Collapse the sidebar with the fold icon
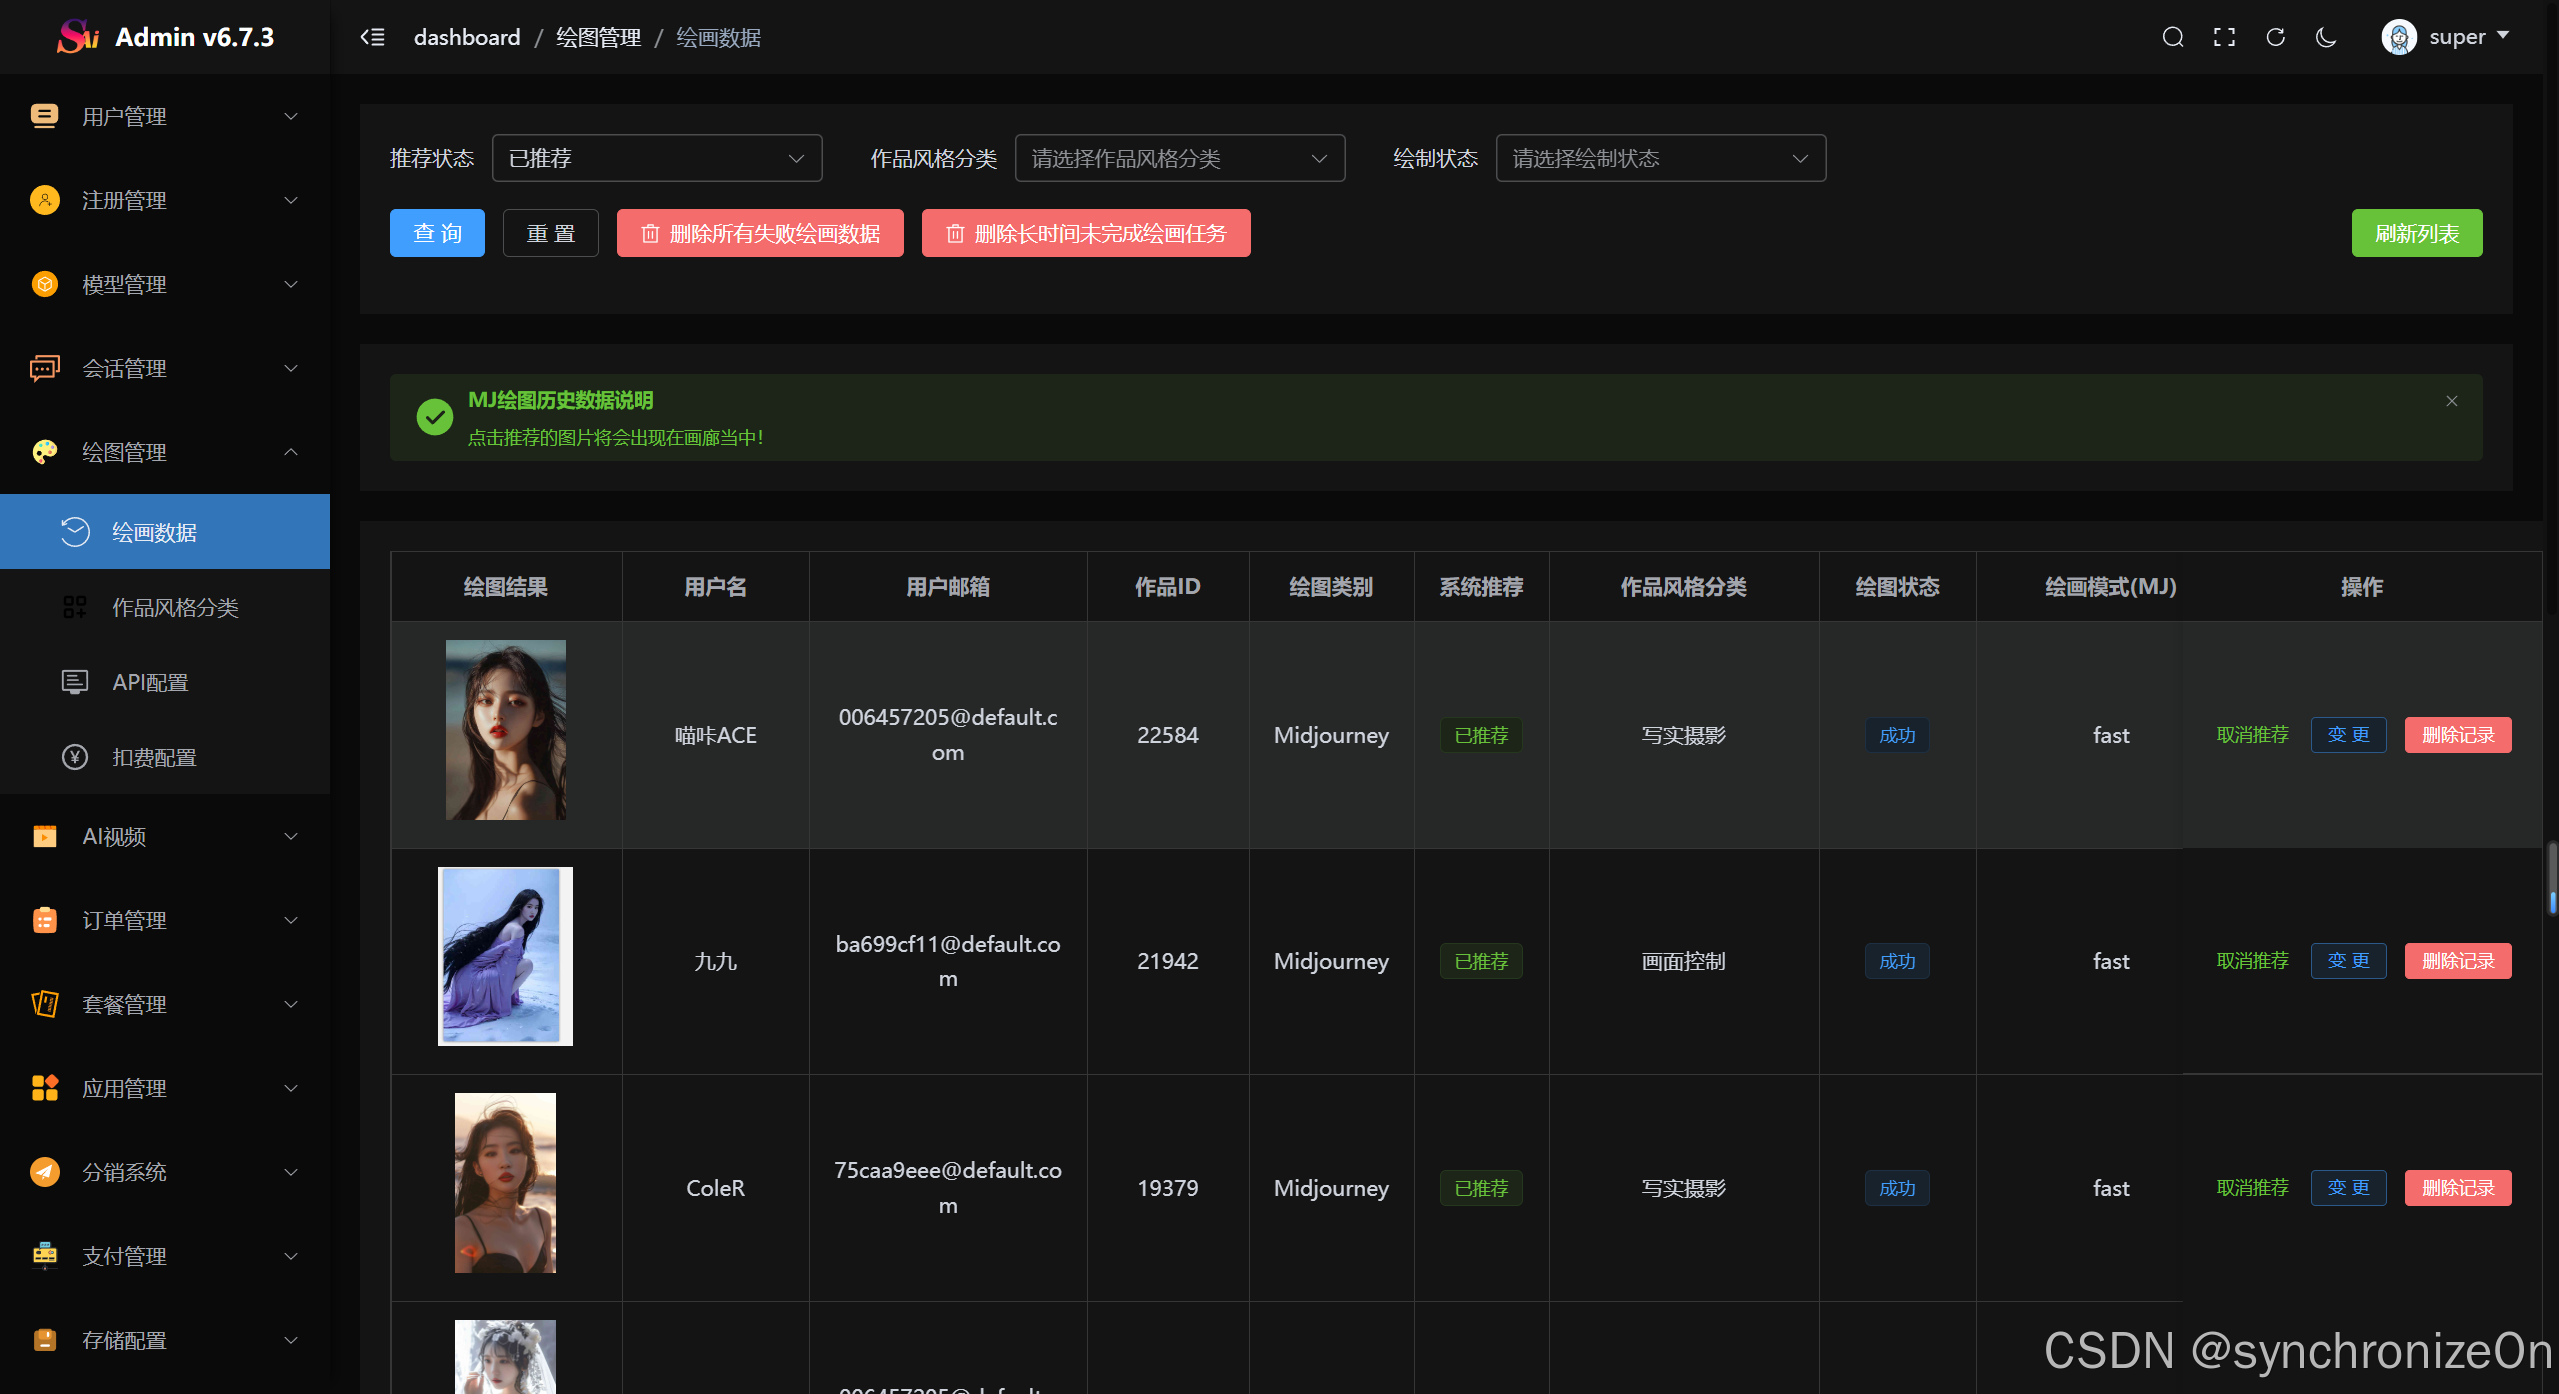 372,37
